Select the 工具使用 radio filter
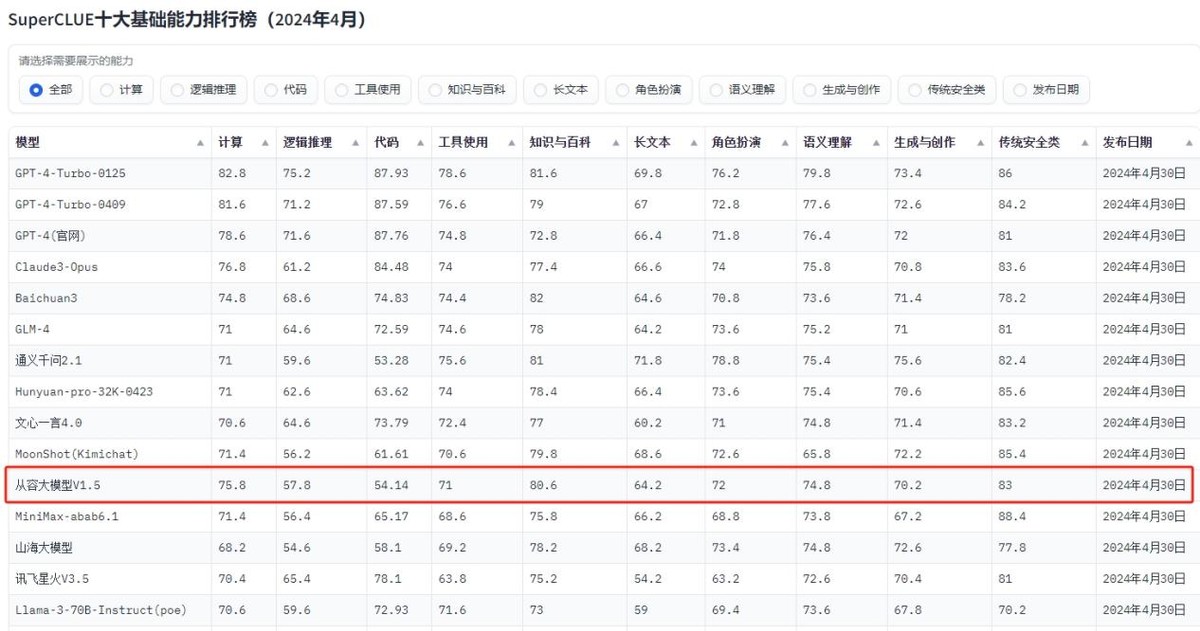This screenshot has height=631, width=1200. [x=343, y=90]
